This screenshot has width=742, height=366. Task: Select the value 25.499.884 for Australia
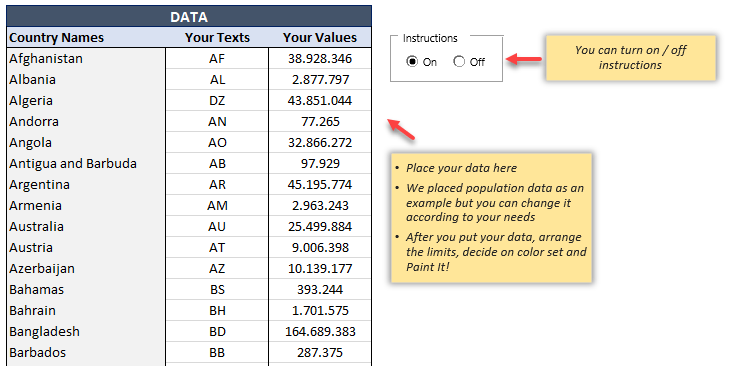point(320,226)
